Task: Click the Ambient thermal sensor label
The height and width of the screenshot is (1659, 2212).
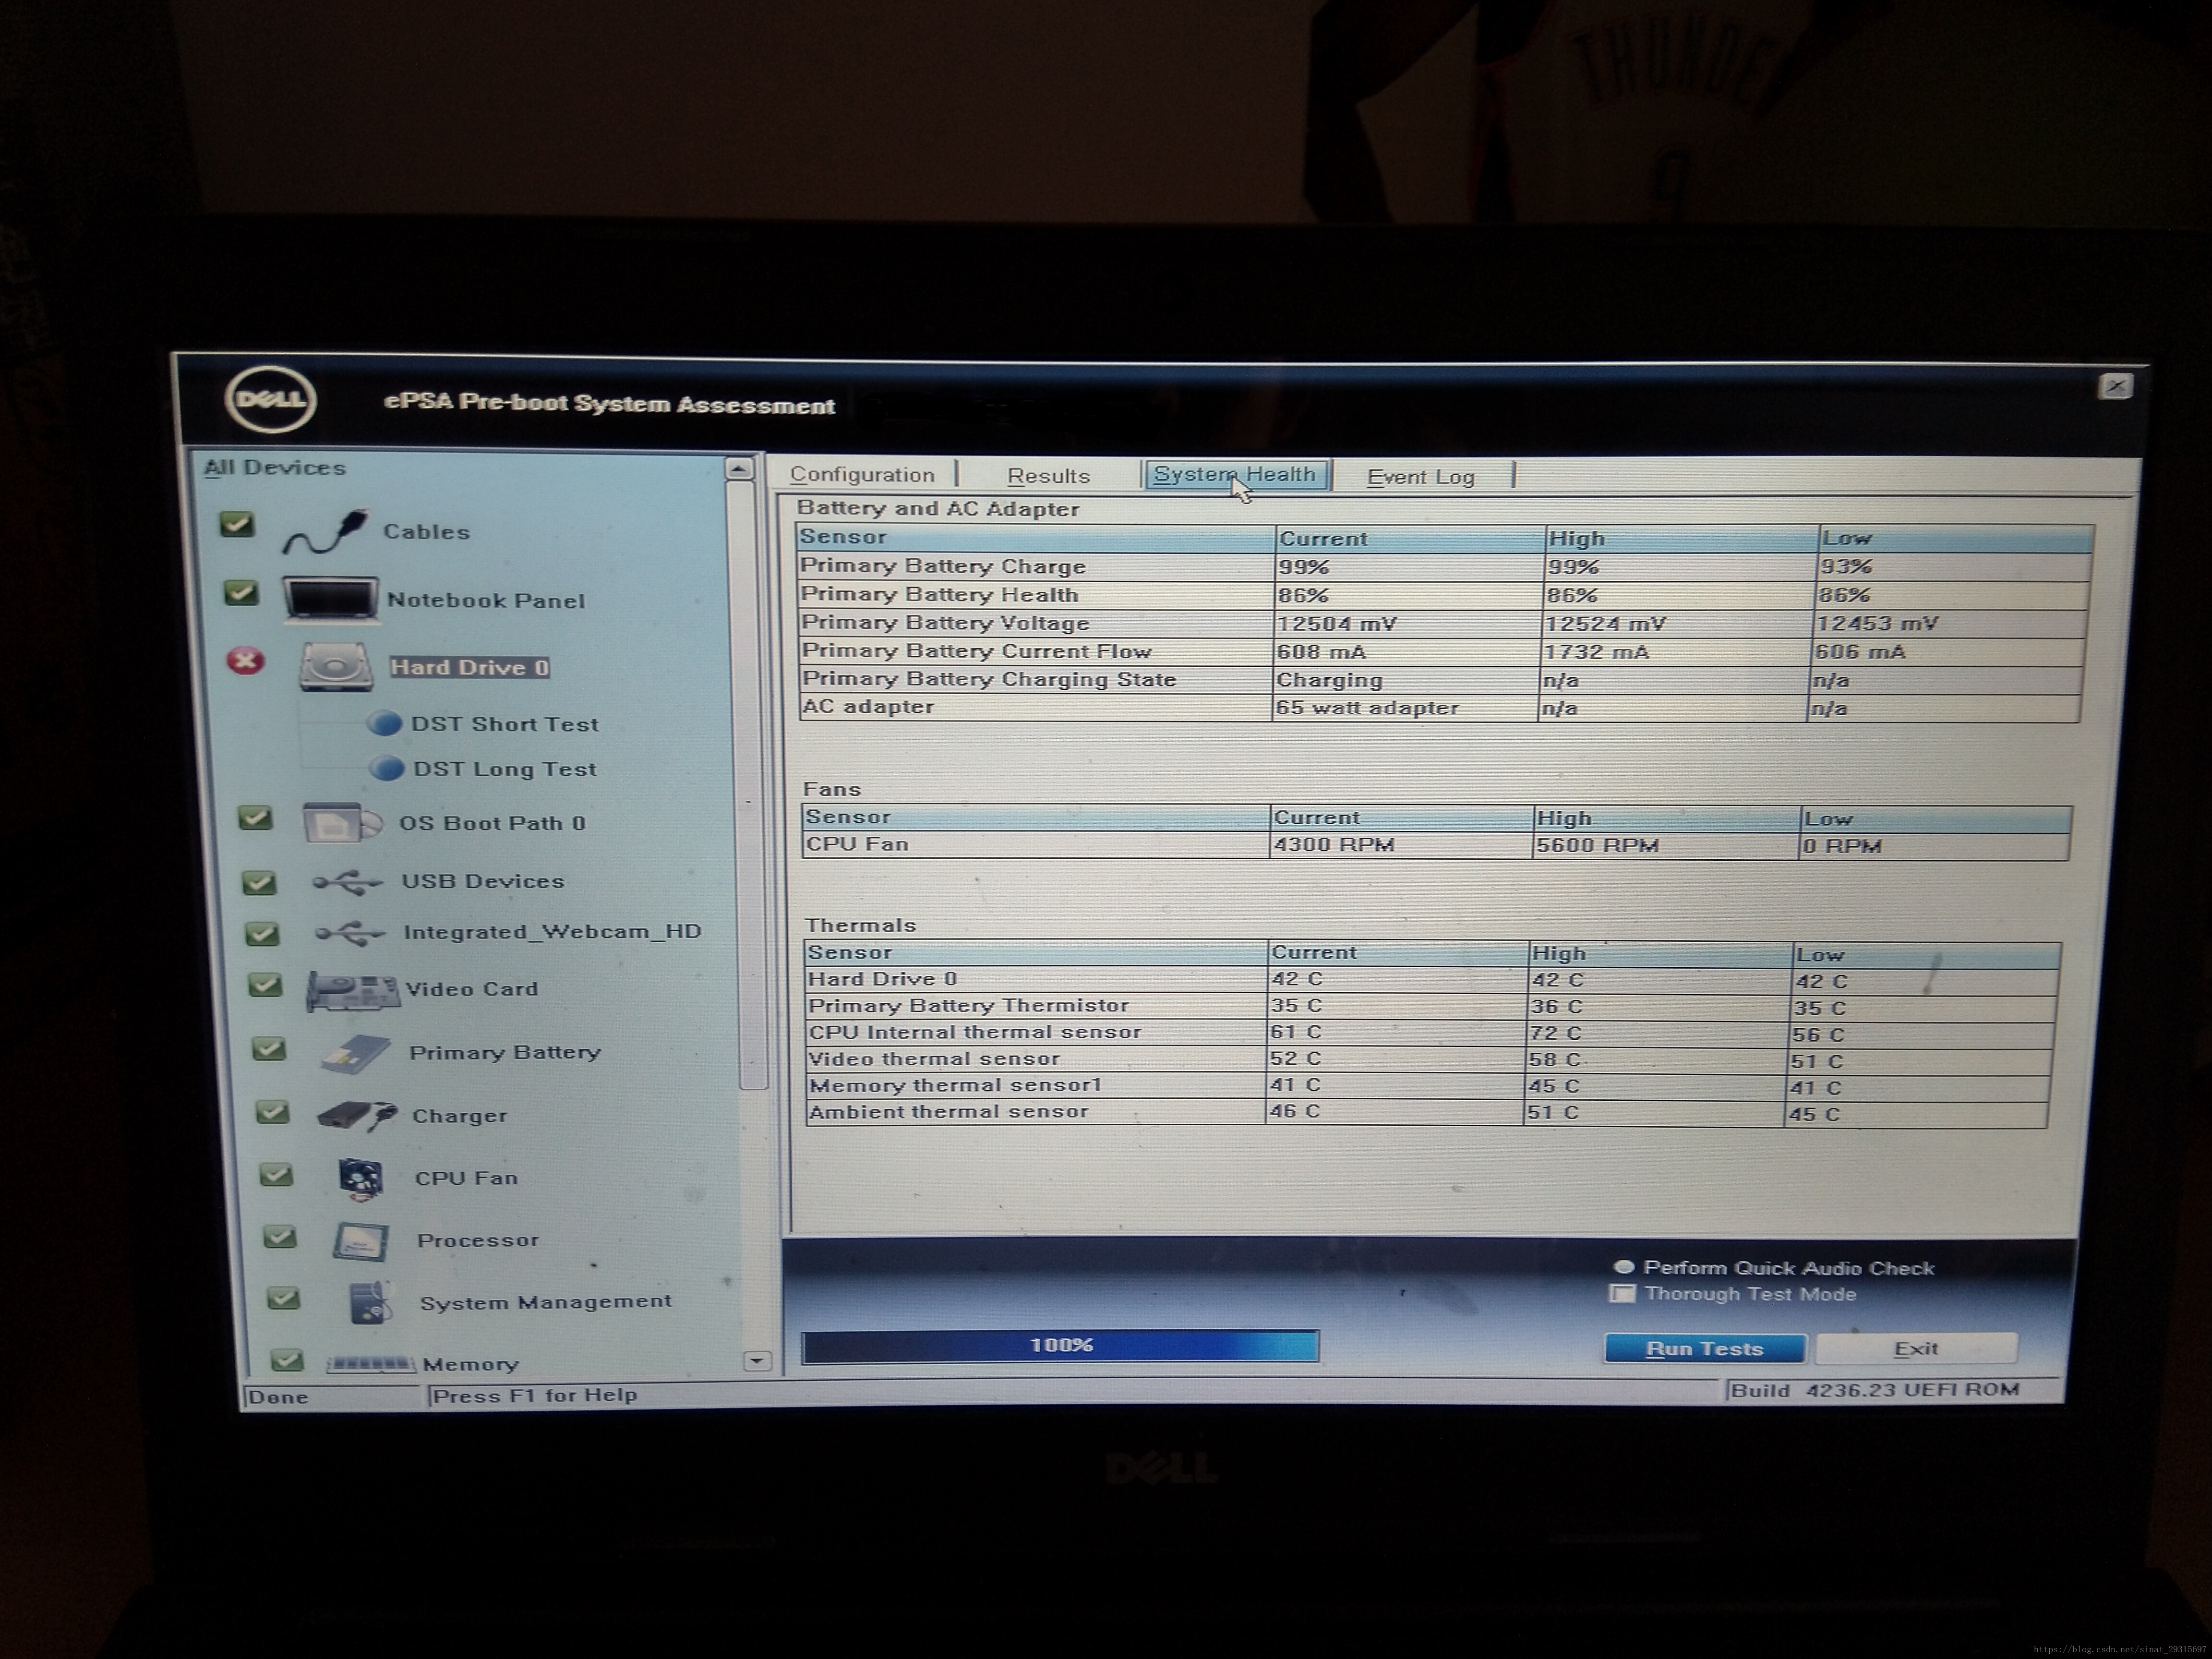Action: click(x=948, y=1111)
